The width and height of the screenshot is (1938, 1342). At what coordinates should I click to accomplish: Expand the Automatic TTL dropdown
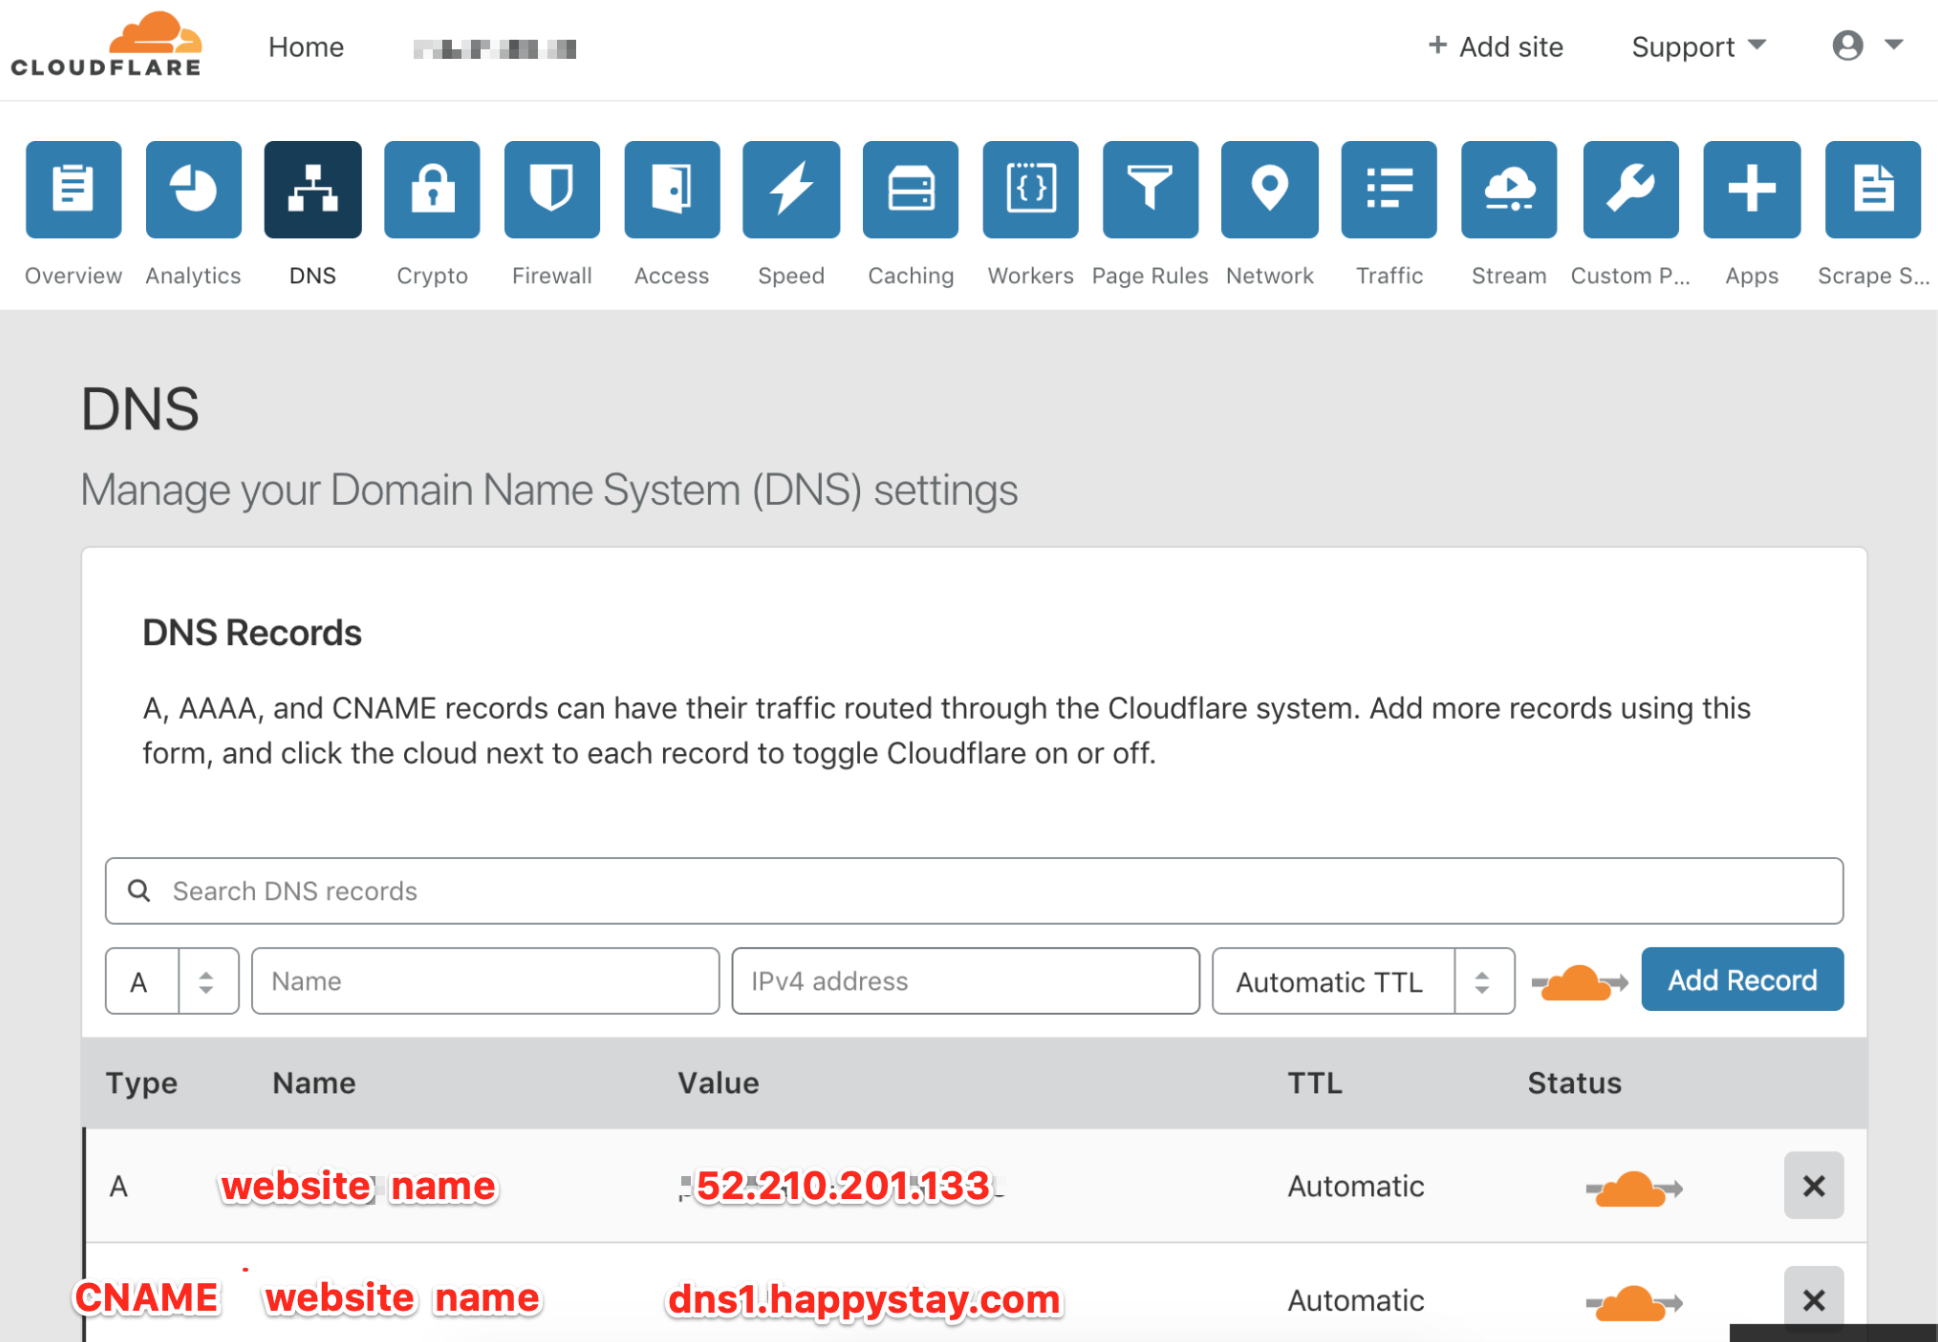tap(1362, 982)
